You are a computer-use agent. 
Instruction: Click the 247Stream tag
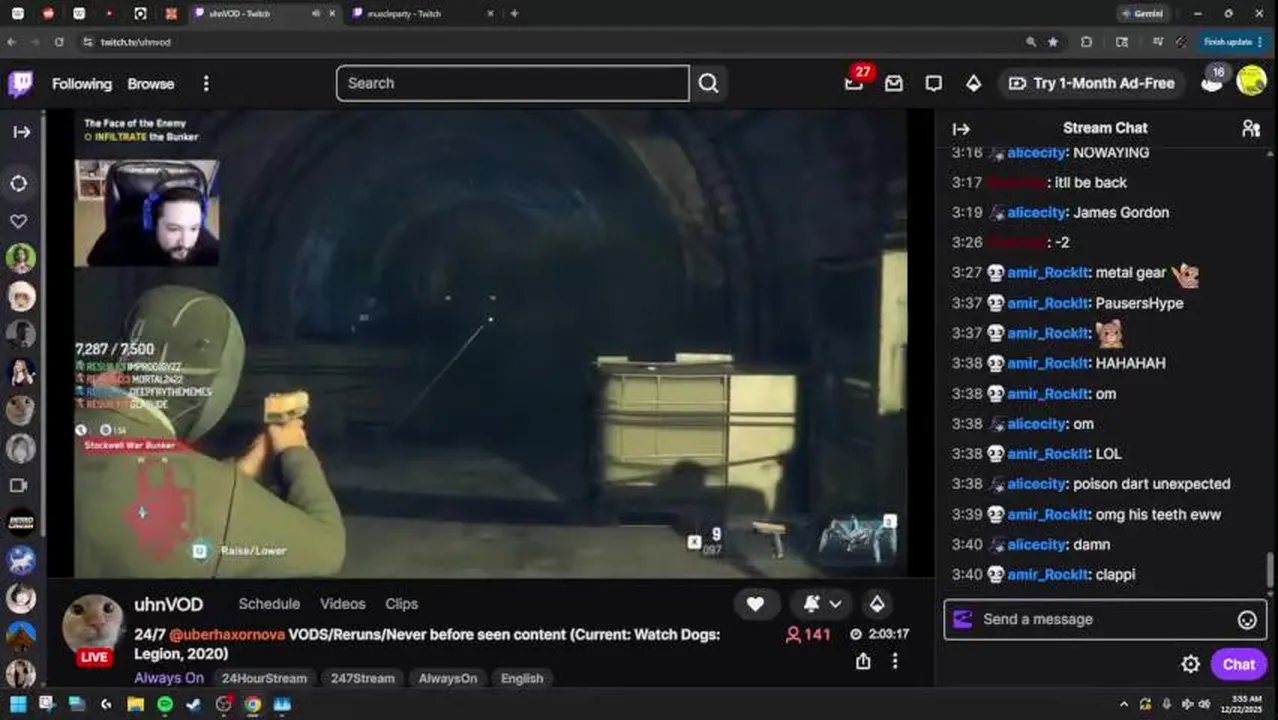[362, 678]
